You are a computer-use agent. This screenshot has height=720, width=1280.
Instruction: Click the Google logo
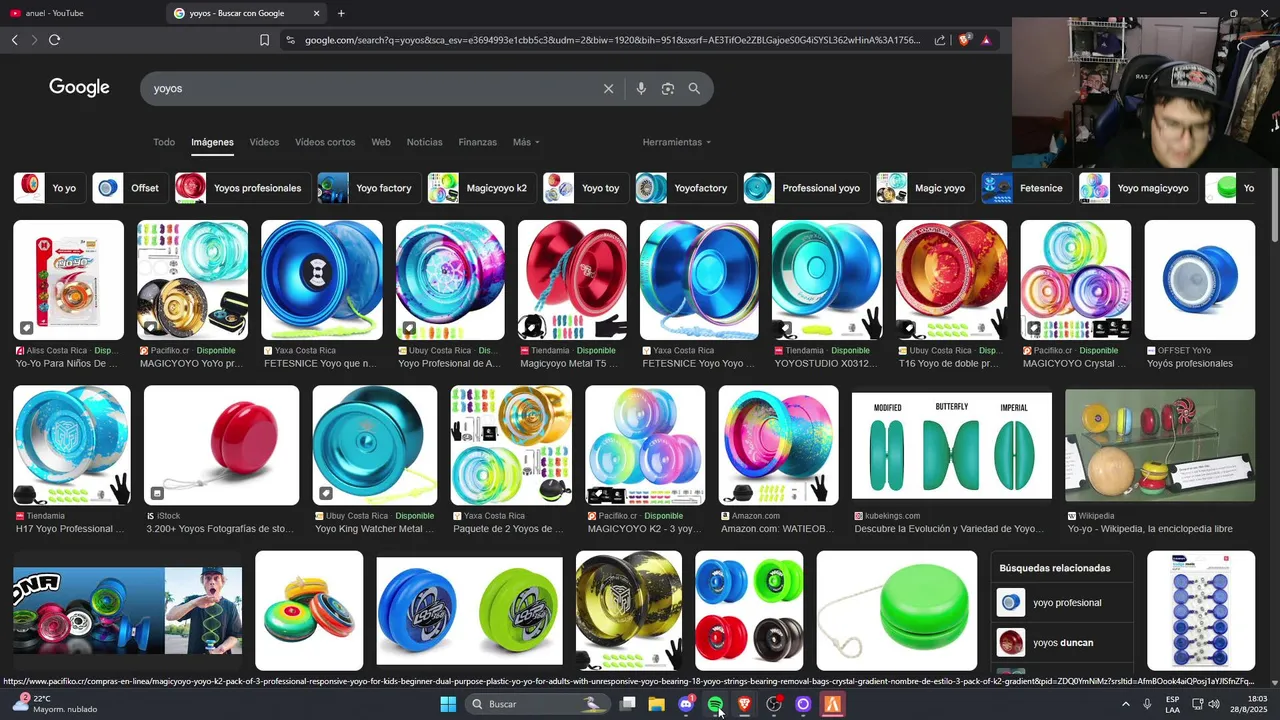(x=79, y=87)
